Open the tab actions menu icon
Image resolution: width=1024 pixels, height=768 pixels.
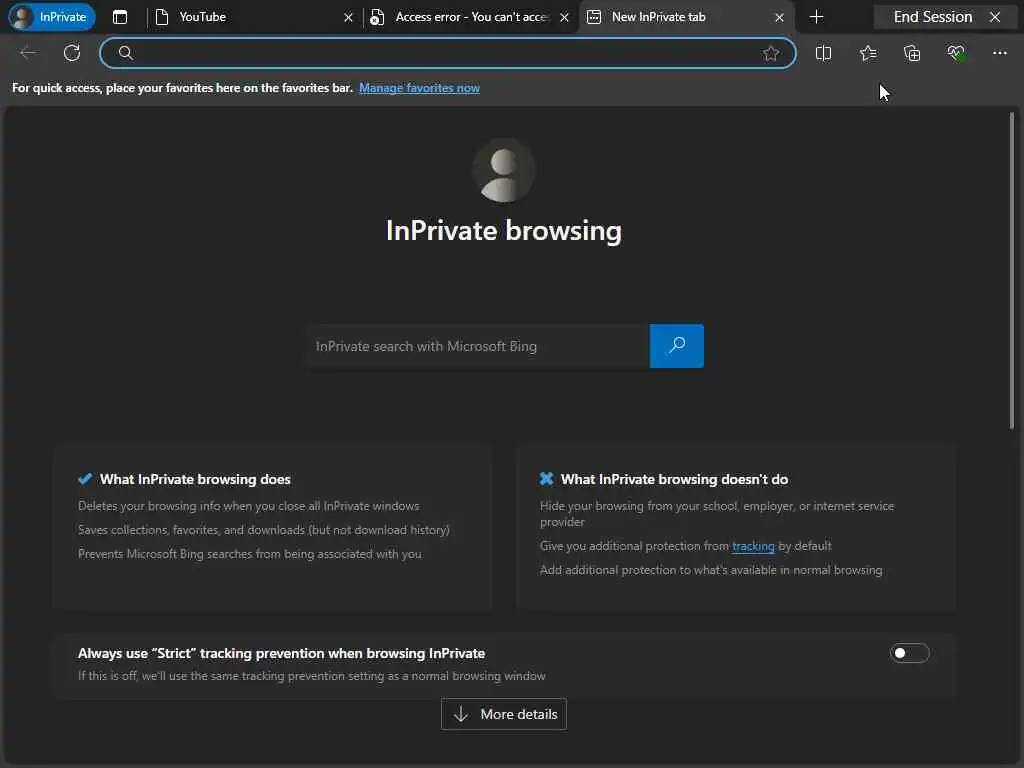(120, 17)
